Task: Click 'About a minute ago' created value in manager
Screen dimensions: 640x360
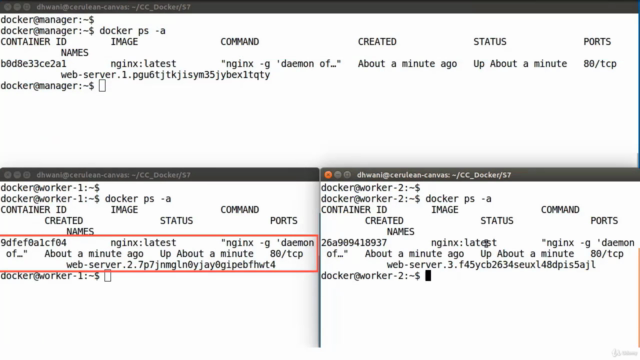Action: point(407,64)
